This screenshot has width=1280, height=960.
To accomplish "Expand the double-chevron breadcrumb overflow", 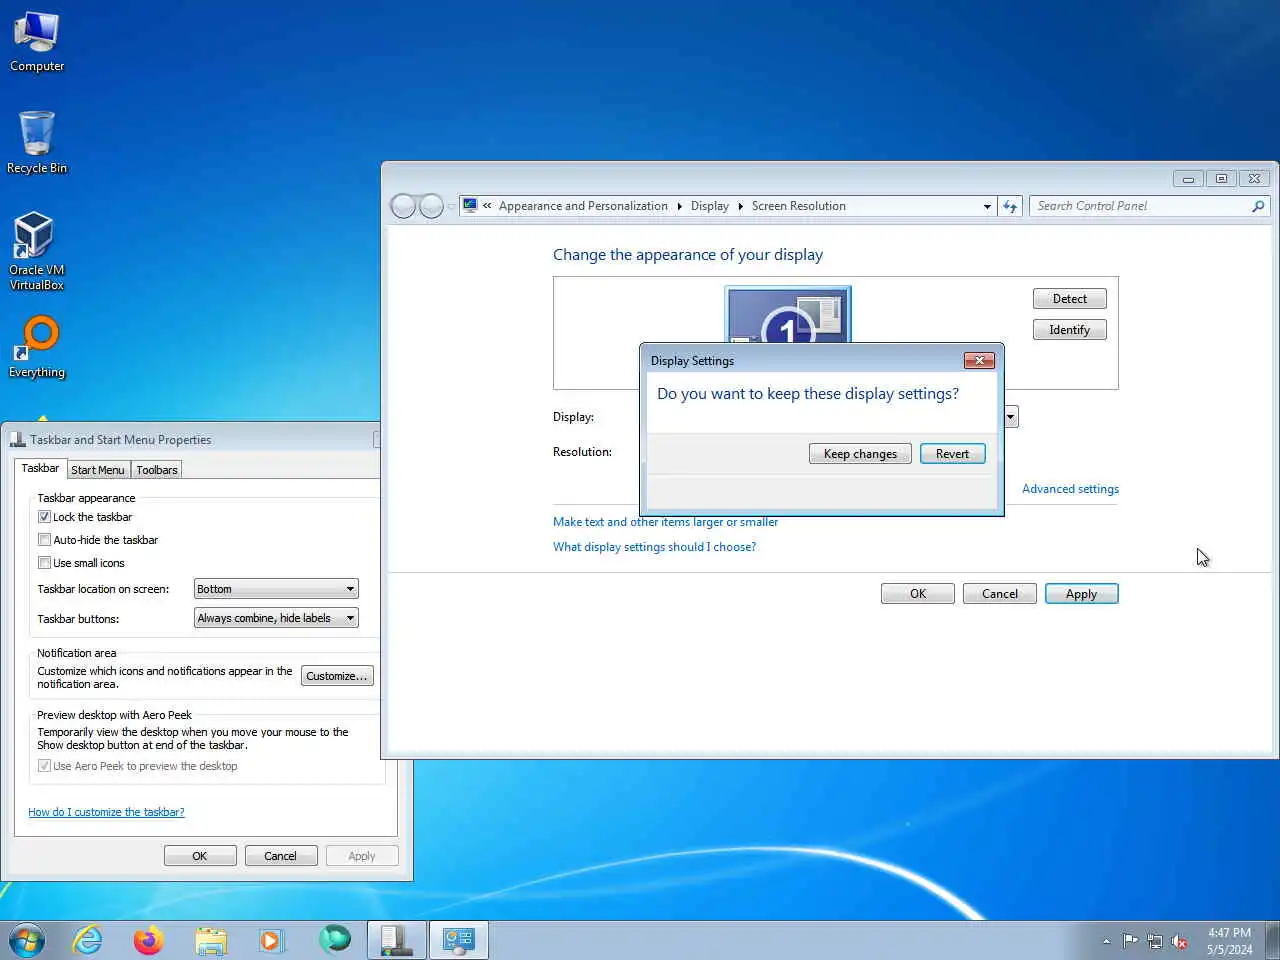I will click(487, 206).
